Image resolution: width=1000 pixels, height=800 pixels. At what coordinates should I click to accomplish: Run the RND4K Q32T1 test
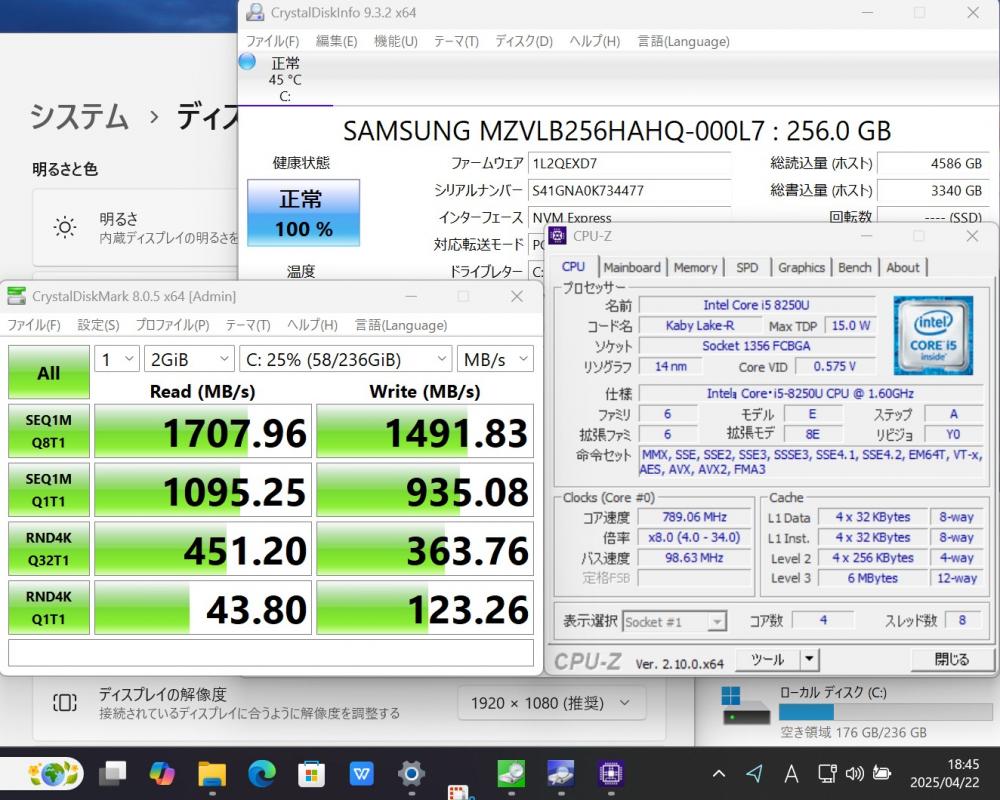tap(48, 549)
